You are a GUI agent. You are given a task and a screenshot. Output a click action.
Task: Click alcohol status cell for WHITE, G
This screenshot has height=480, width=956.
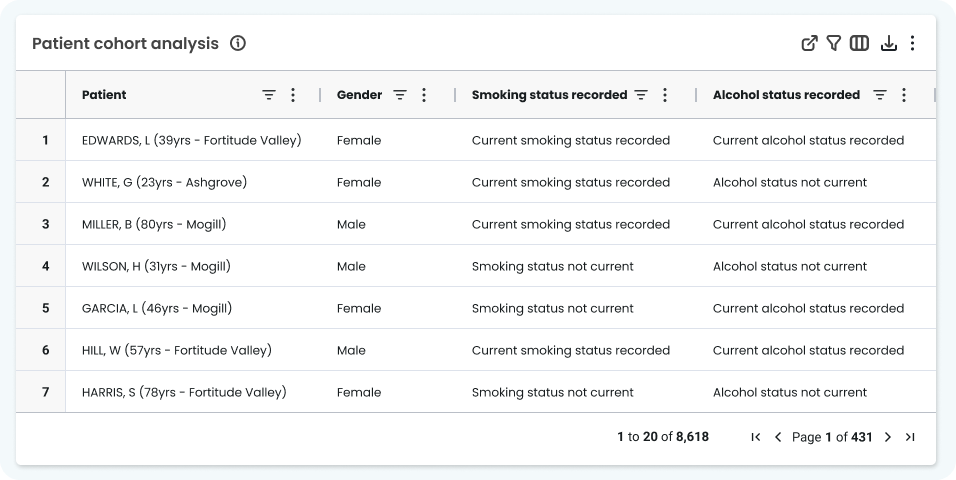click(x=790, y=182)
